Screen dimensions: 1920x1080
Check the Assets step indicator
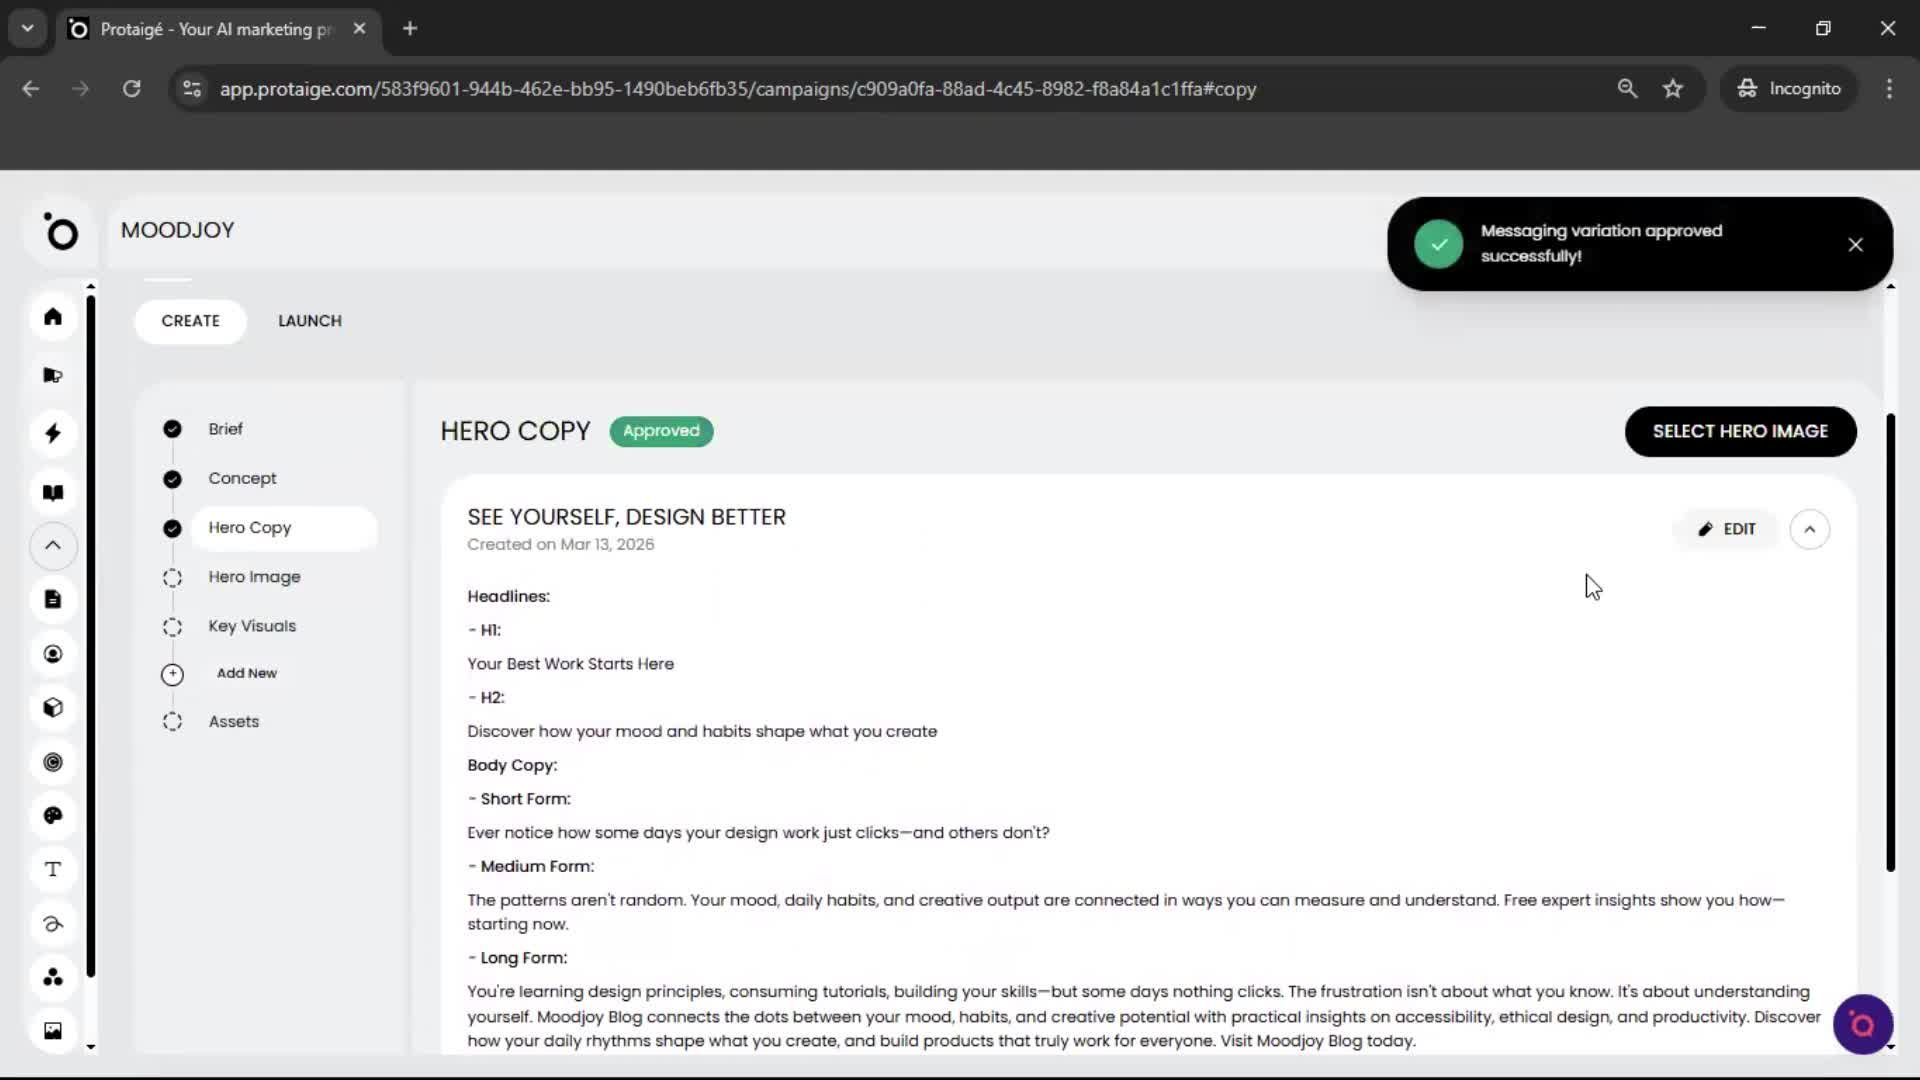click(171, 721)
